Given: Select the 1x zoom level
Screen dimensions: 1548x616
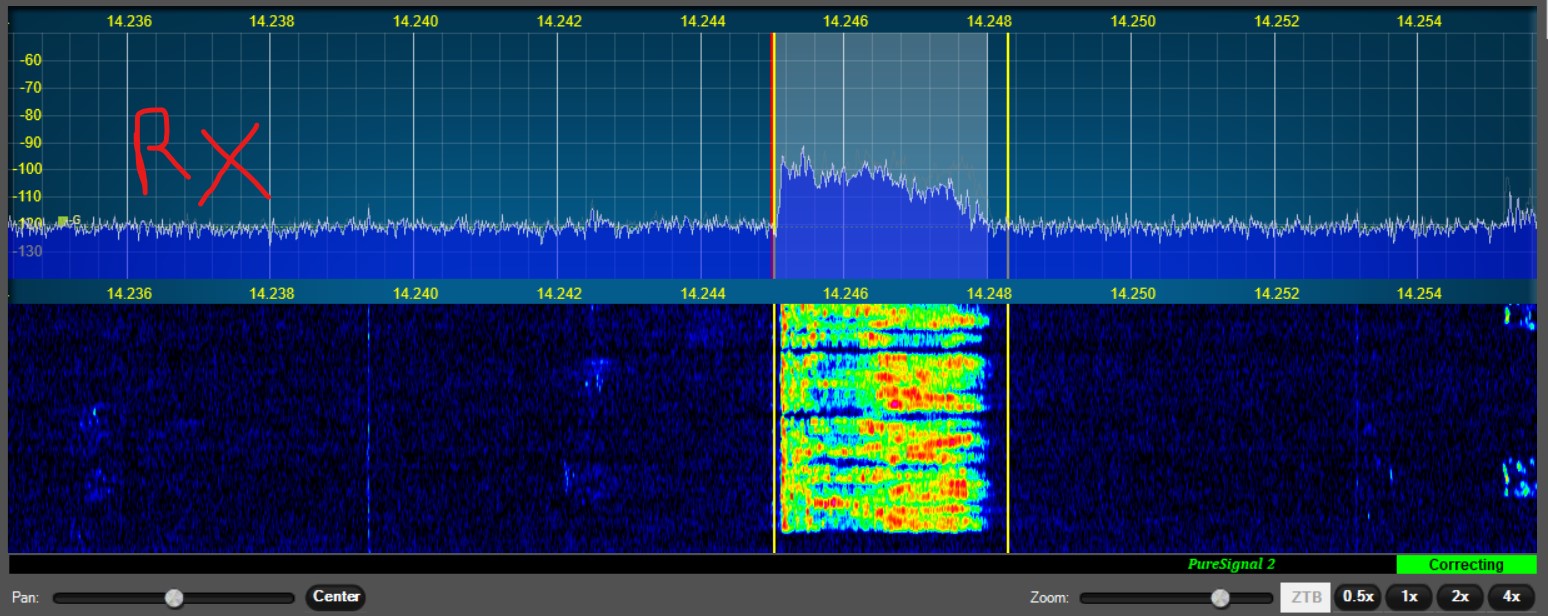Looking at the screenshot, I should [1409, 597].
